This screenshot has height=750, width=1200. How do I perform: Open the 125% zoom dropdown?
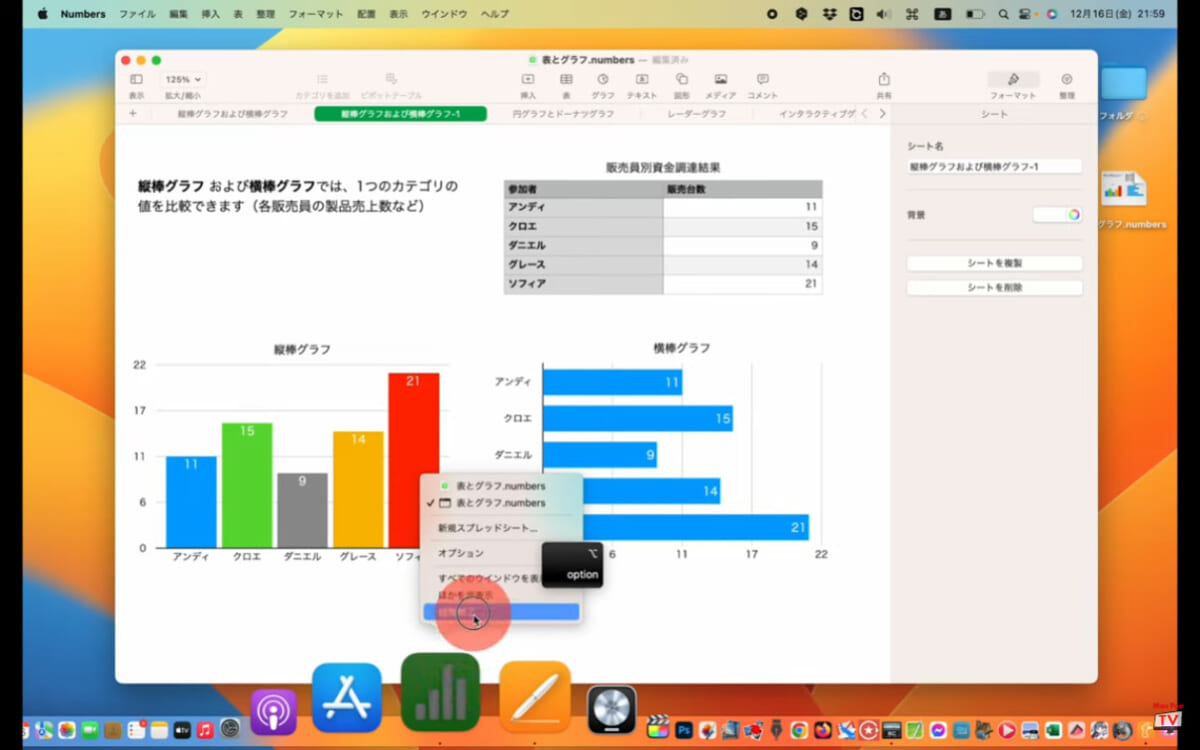pos(183,79)
